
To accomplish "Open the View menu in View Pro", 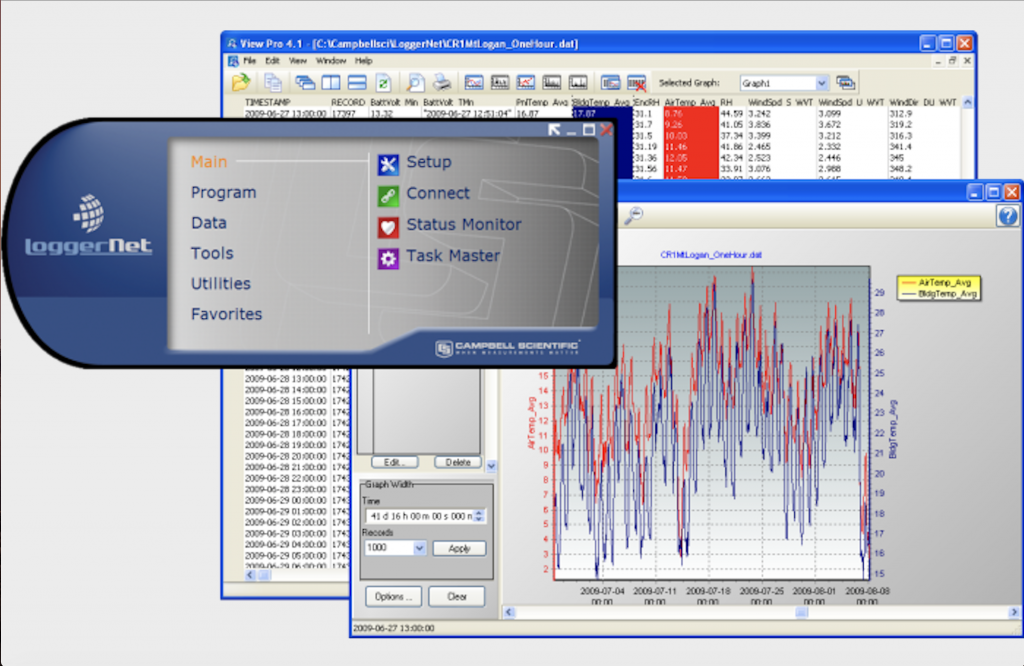I will pos(298,61).
